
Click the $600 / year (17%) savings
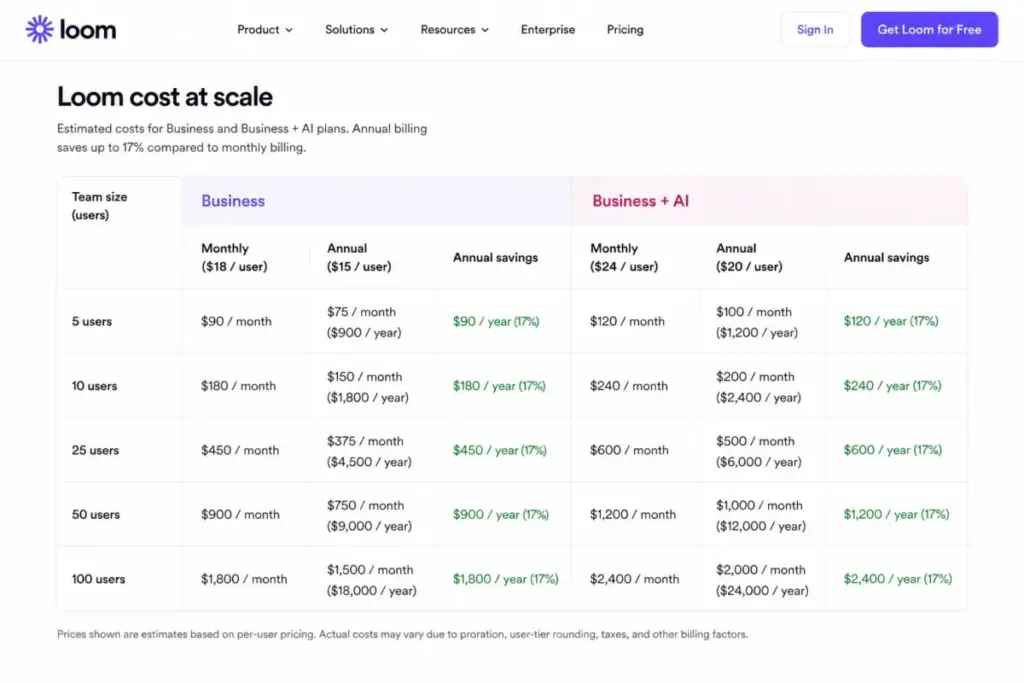pyautogui.click(x=893, y=450)
